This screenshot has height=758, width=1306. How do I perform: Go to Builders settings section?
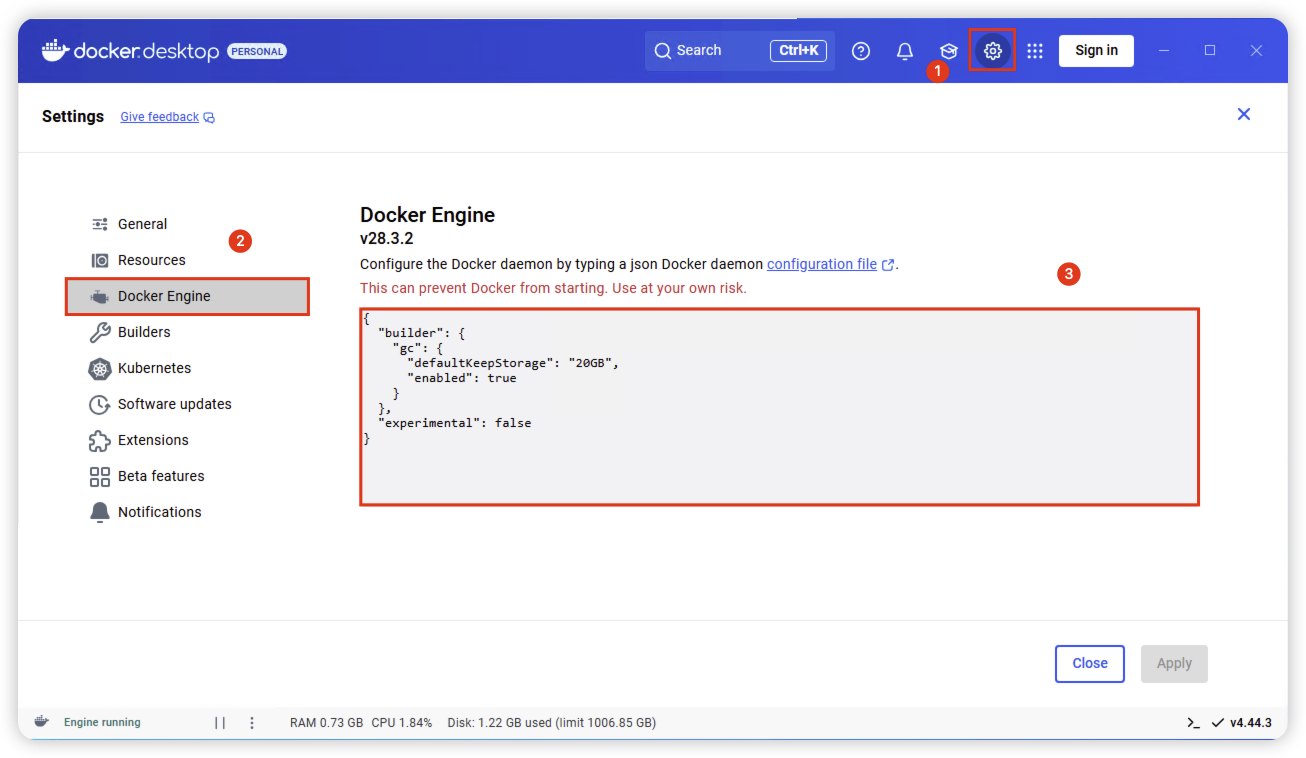coord(144,332)
